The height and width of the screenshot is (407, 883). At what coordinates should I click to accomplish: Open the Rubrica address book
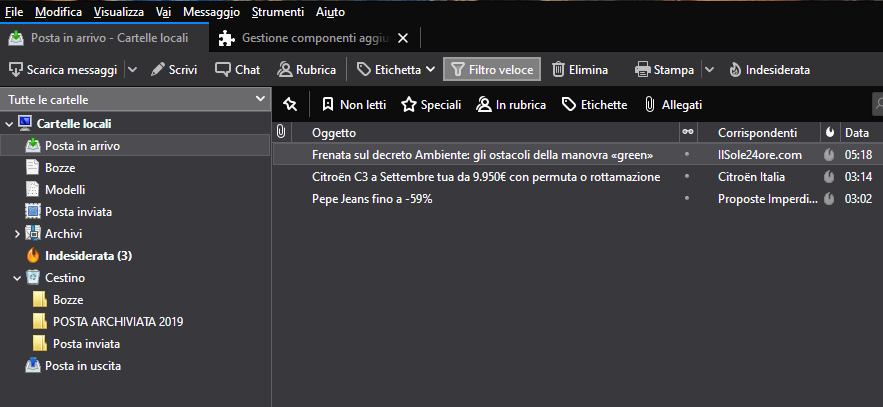point(307,70)
